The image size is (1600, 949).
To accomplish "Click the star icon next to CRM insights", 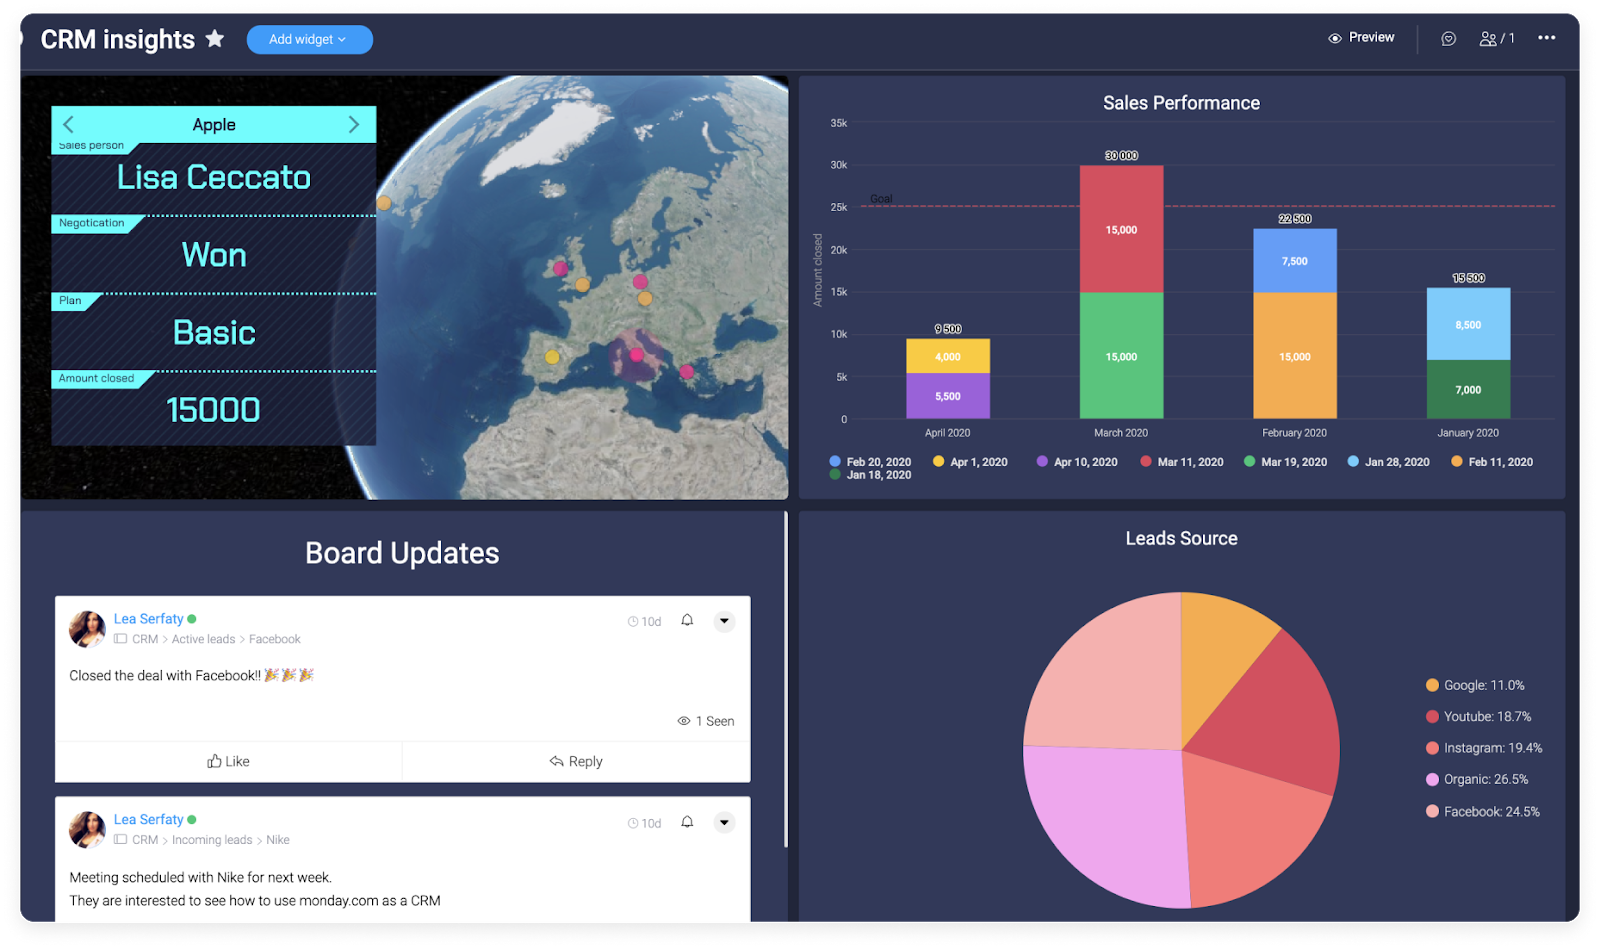I will 215,38.
